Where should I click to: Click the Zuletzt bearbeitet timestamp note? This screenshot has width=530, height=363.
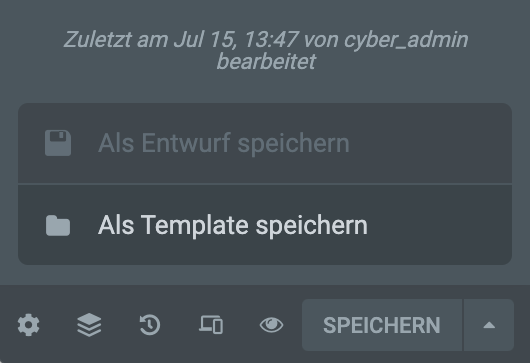pyautogui.click(x=266, y=50)
